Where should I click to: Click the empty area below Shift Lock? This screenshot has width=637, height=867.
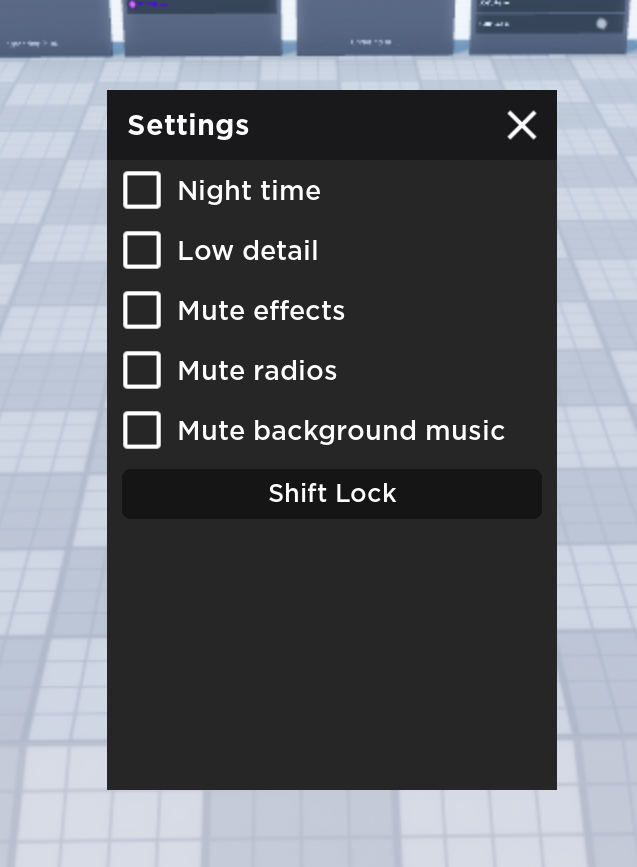coord(332,650)
